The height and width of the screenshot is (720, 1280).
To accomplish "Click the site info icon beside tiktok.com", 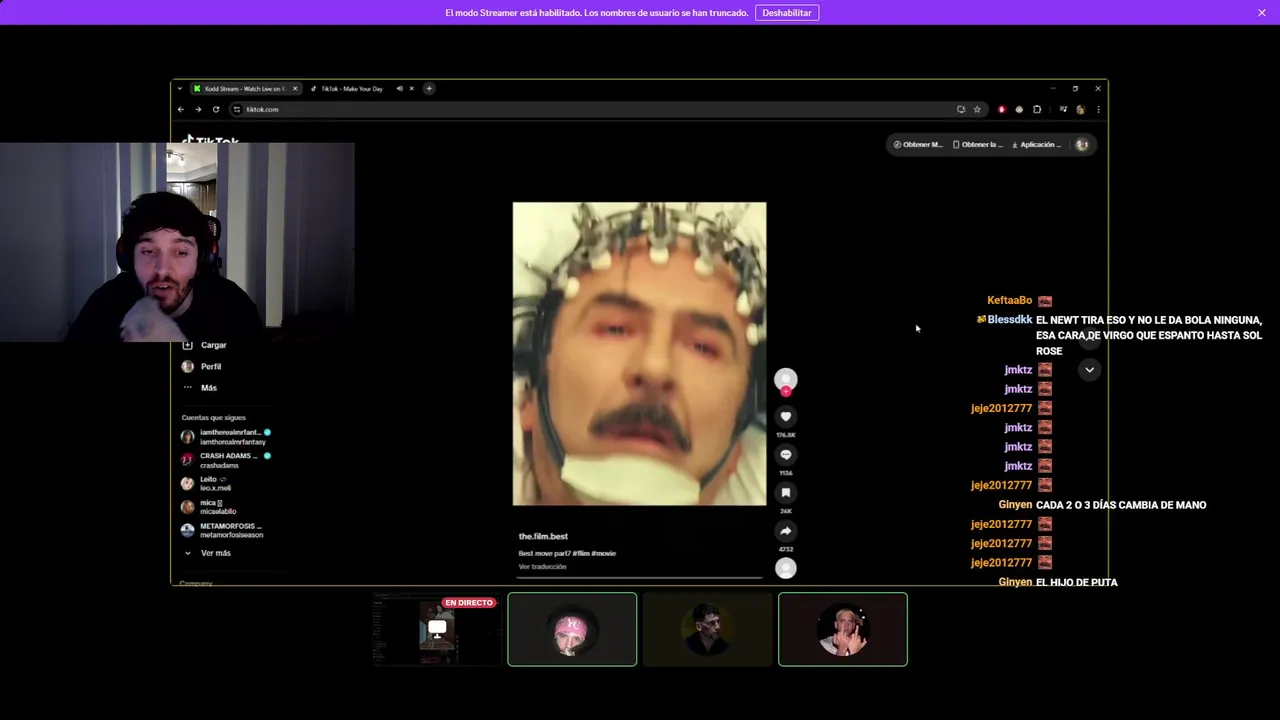I will click(x=237, y=109).
